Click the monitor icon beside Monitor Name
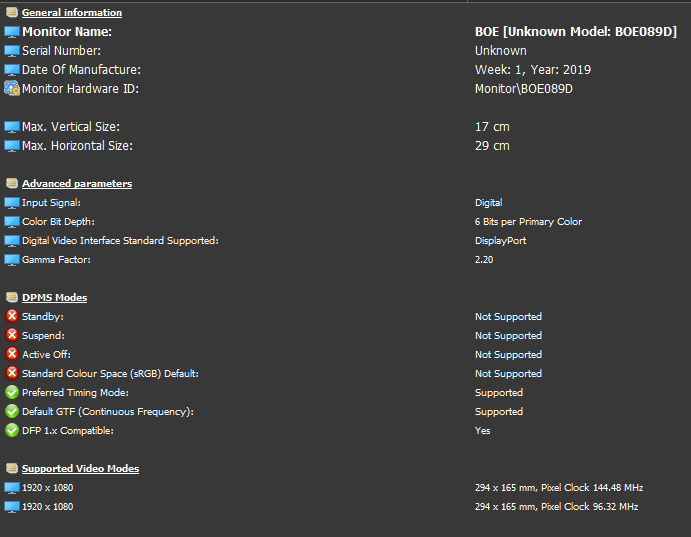691x537 pixels. coord(12,32)
